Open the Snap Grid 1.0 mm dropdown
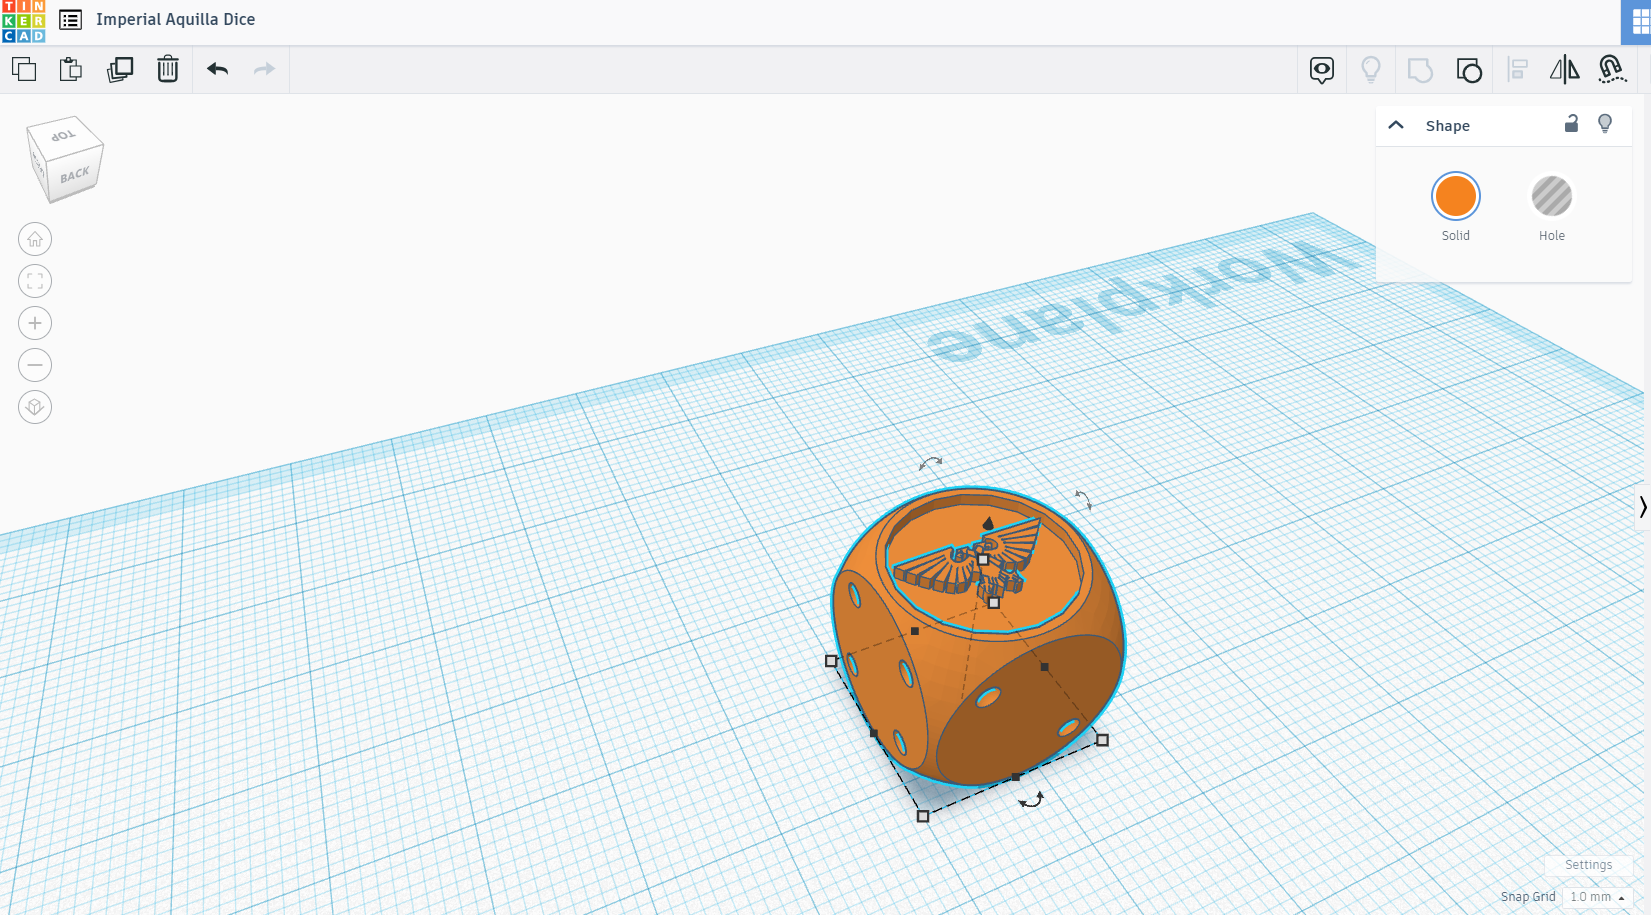 (1597, 897)
